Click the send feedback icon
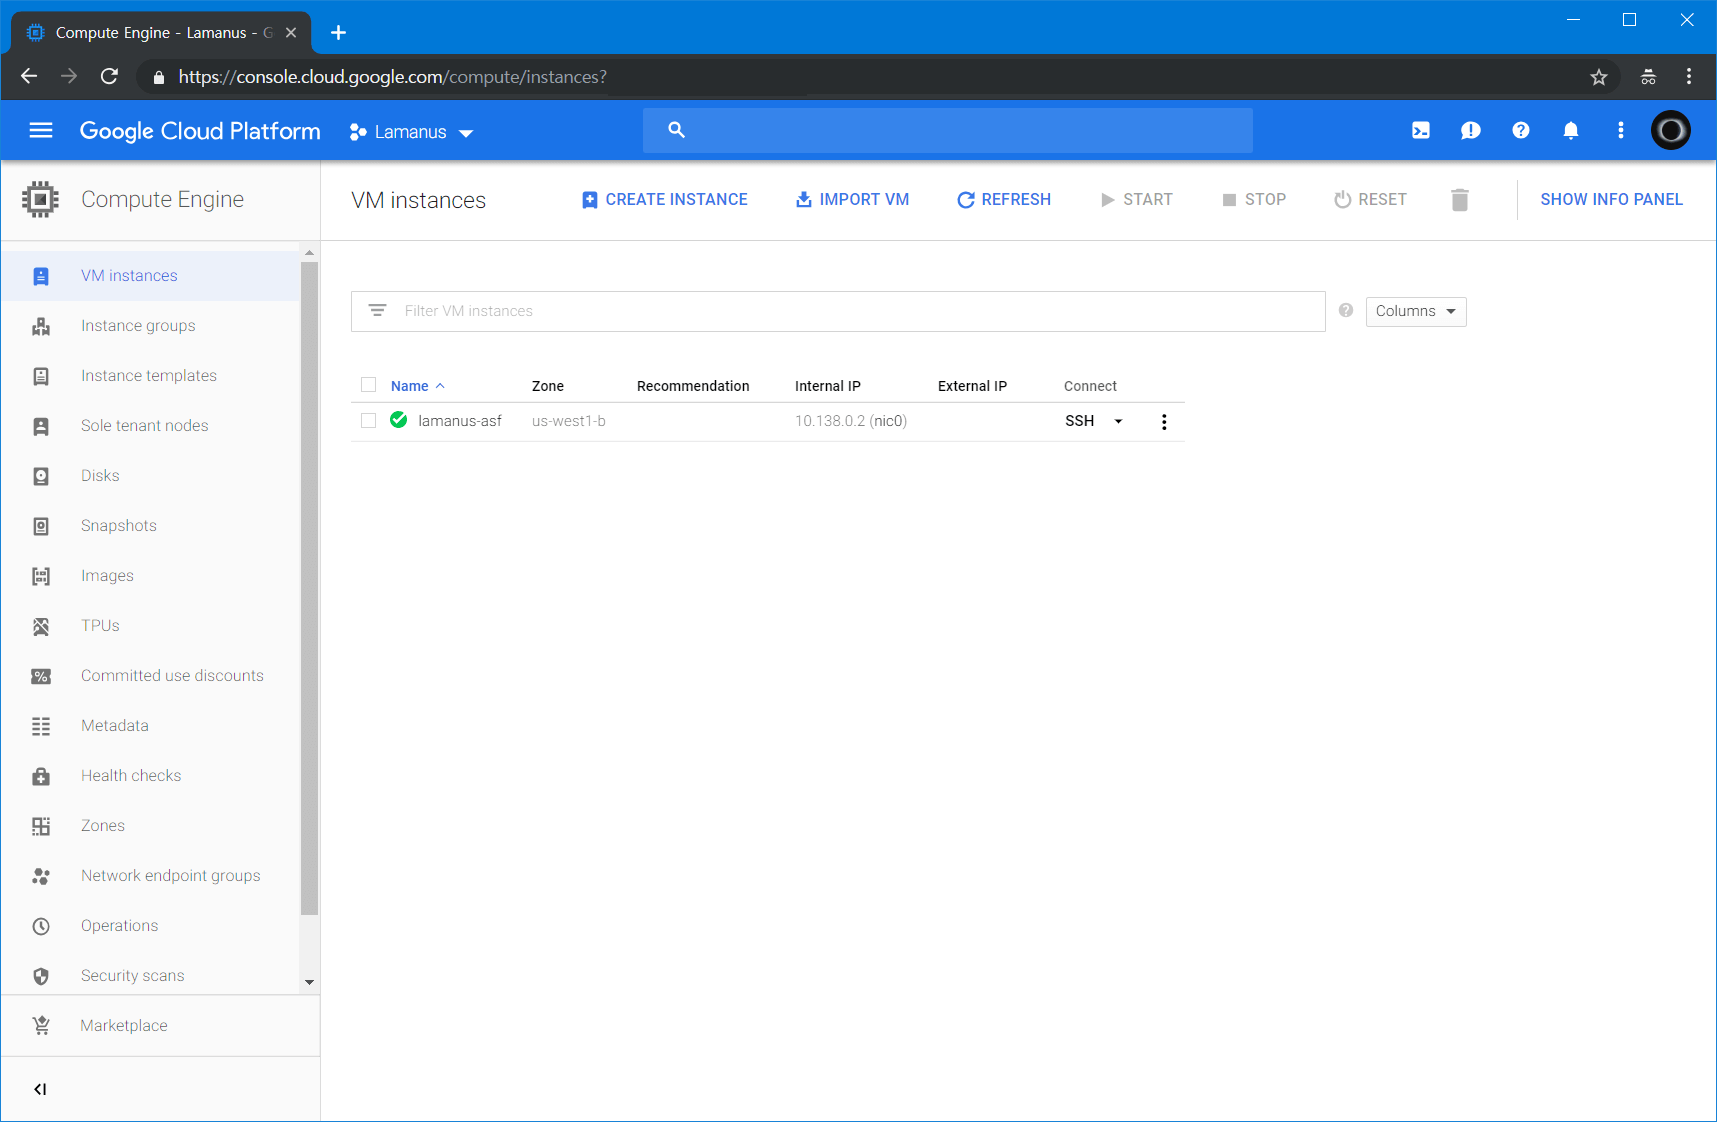 point(1470,131)
